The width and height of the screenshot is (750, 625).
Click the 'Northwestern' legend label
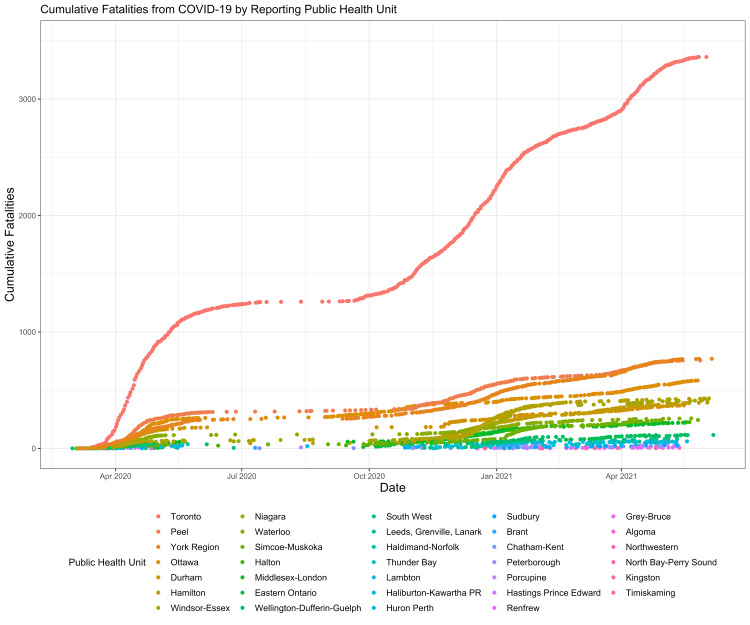651,547
